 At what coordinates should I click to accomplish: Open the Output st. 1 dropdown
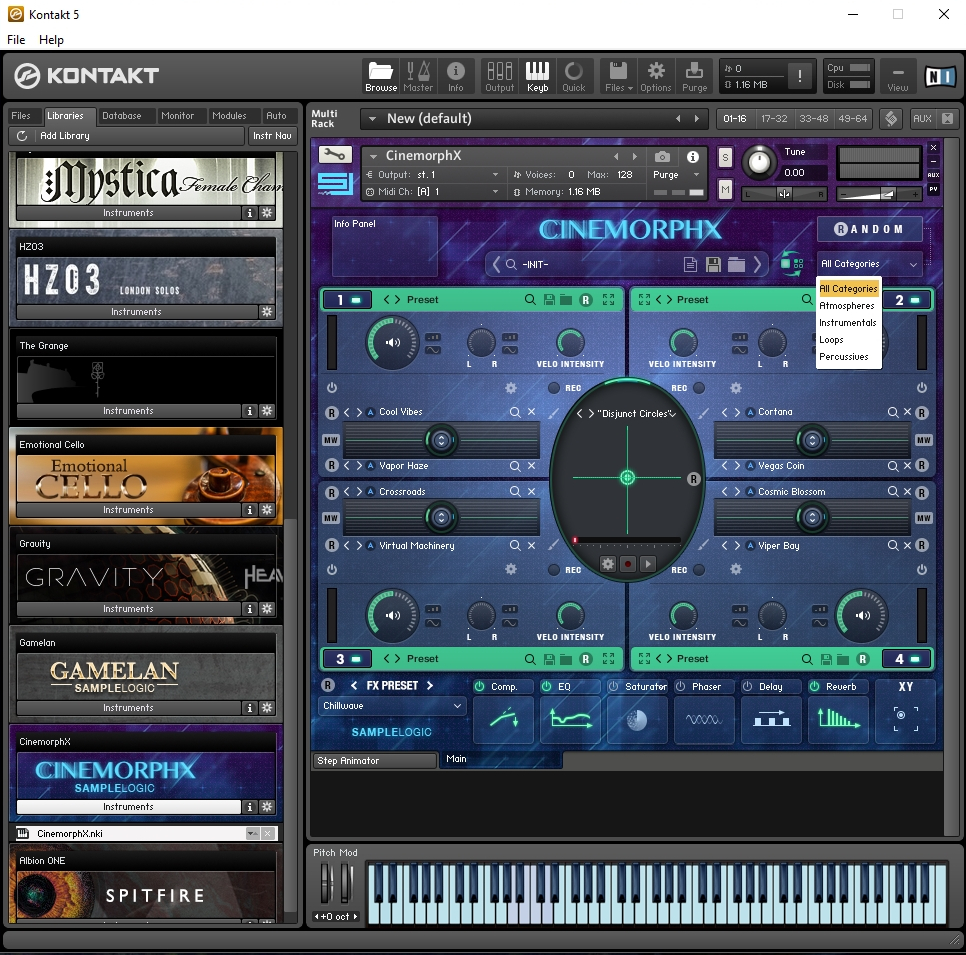[433, 175]
